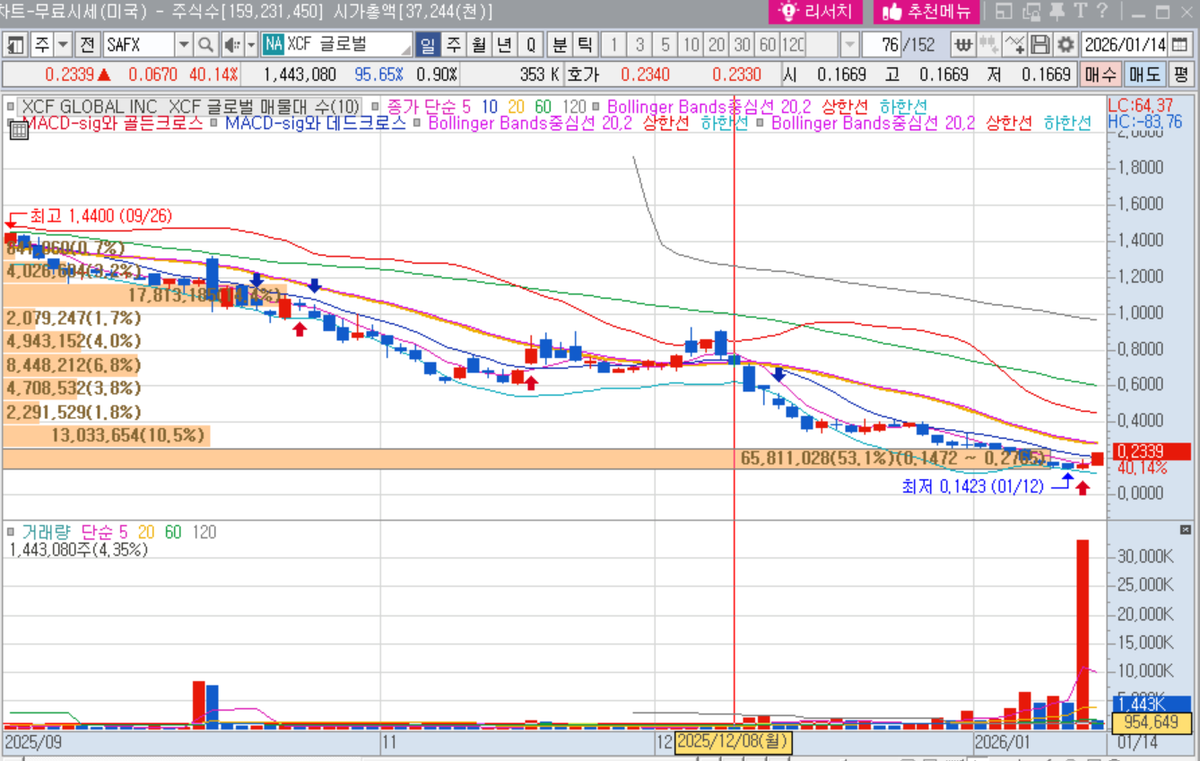Click the 954,649 volume value tag
1200x761 pixels.
pos(1150,722)
